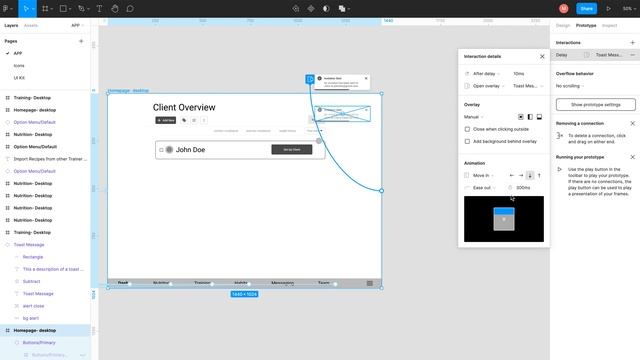Close the Interaction details panel

[542, 56]
